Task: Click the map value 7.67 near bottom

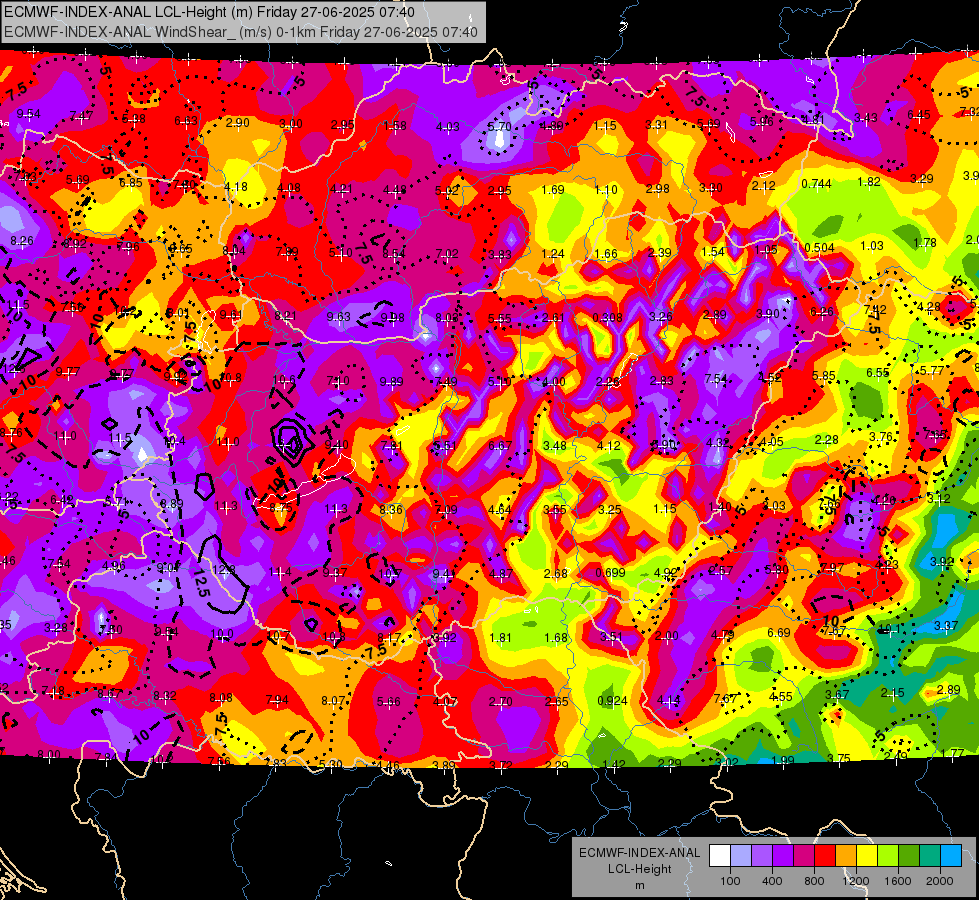Action: [x=725, y=699]
